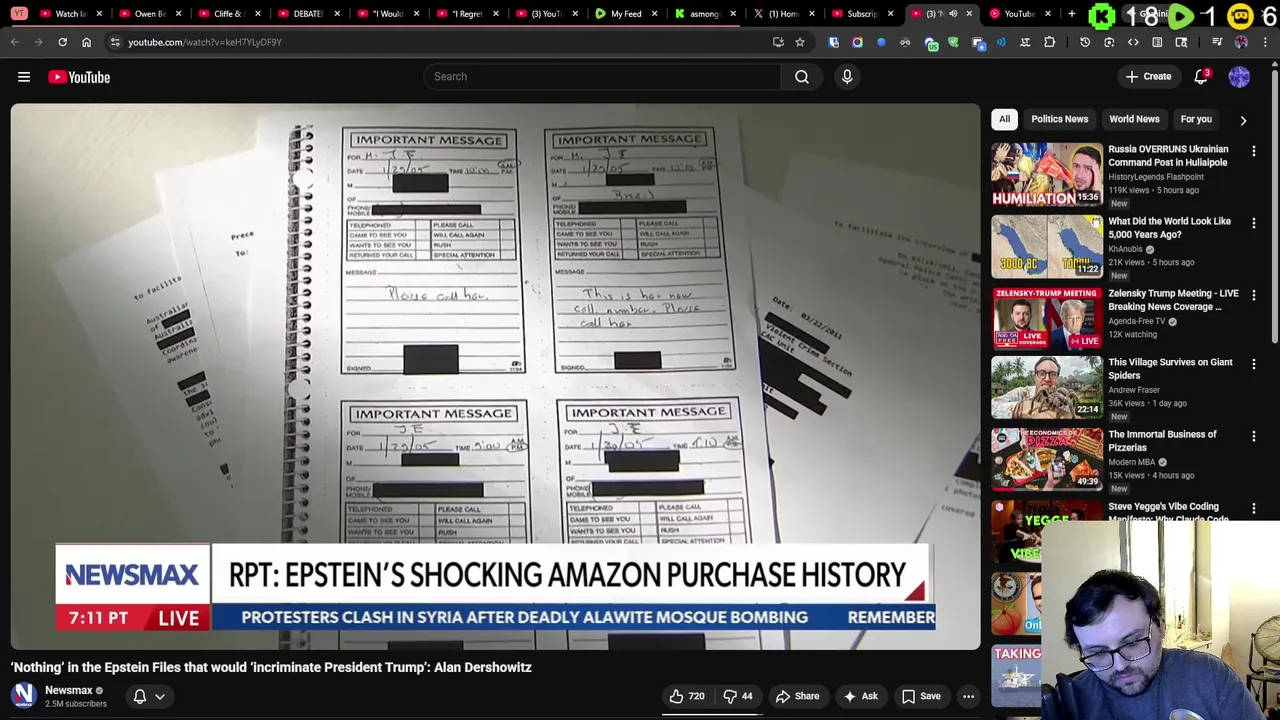Open Russia OVERRUNS Ukrainian Command Post thumbnail

point(1047,174)
